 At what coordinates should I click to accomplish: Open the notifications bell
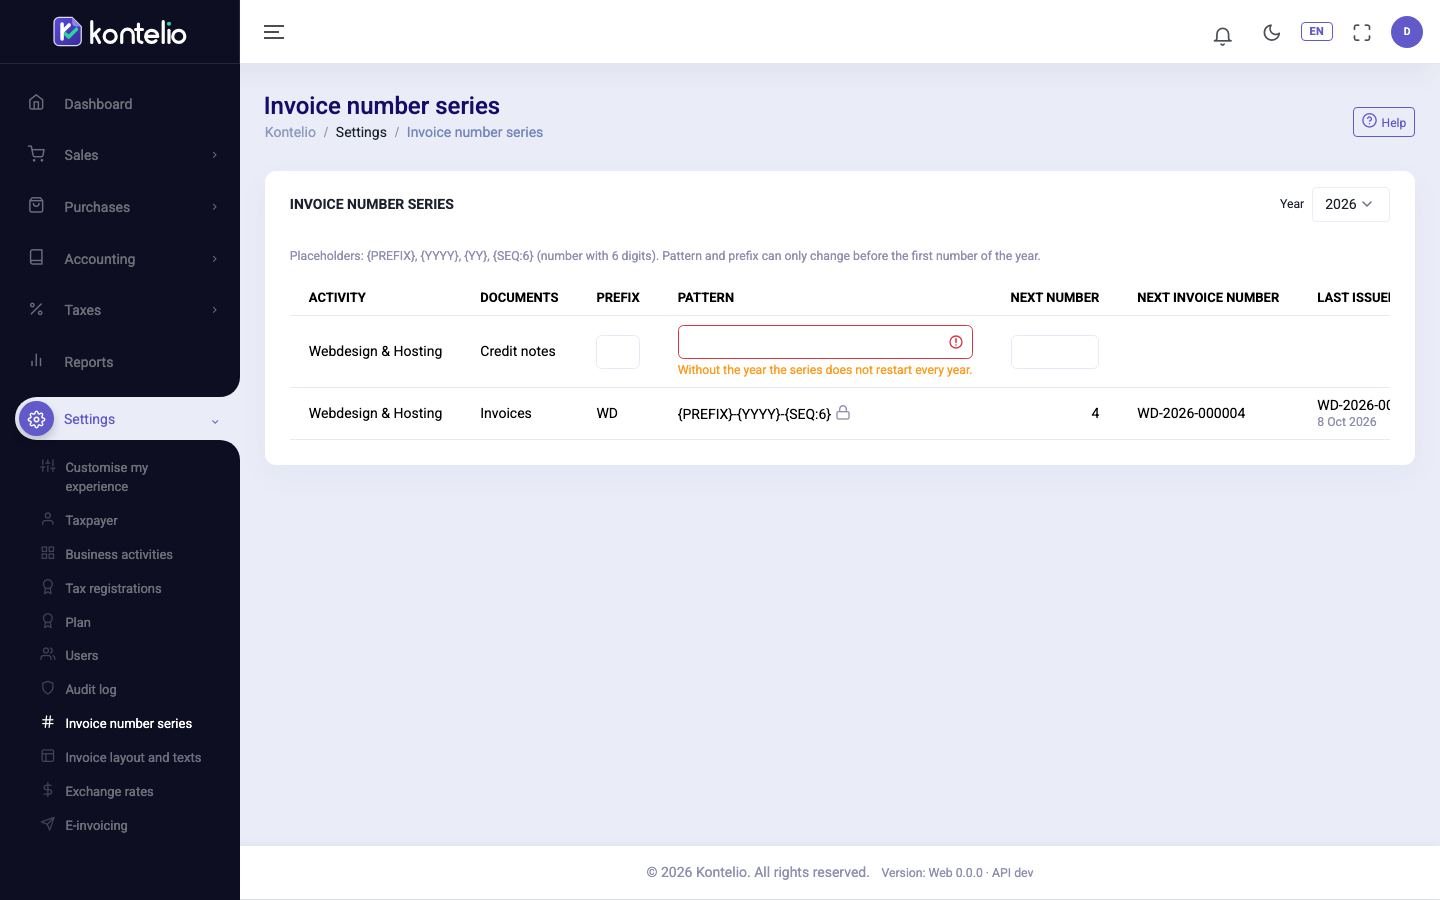[1222, 36]
